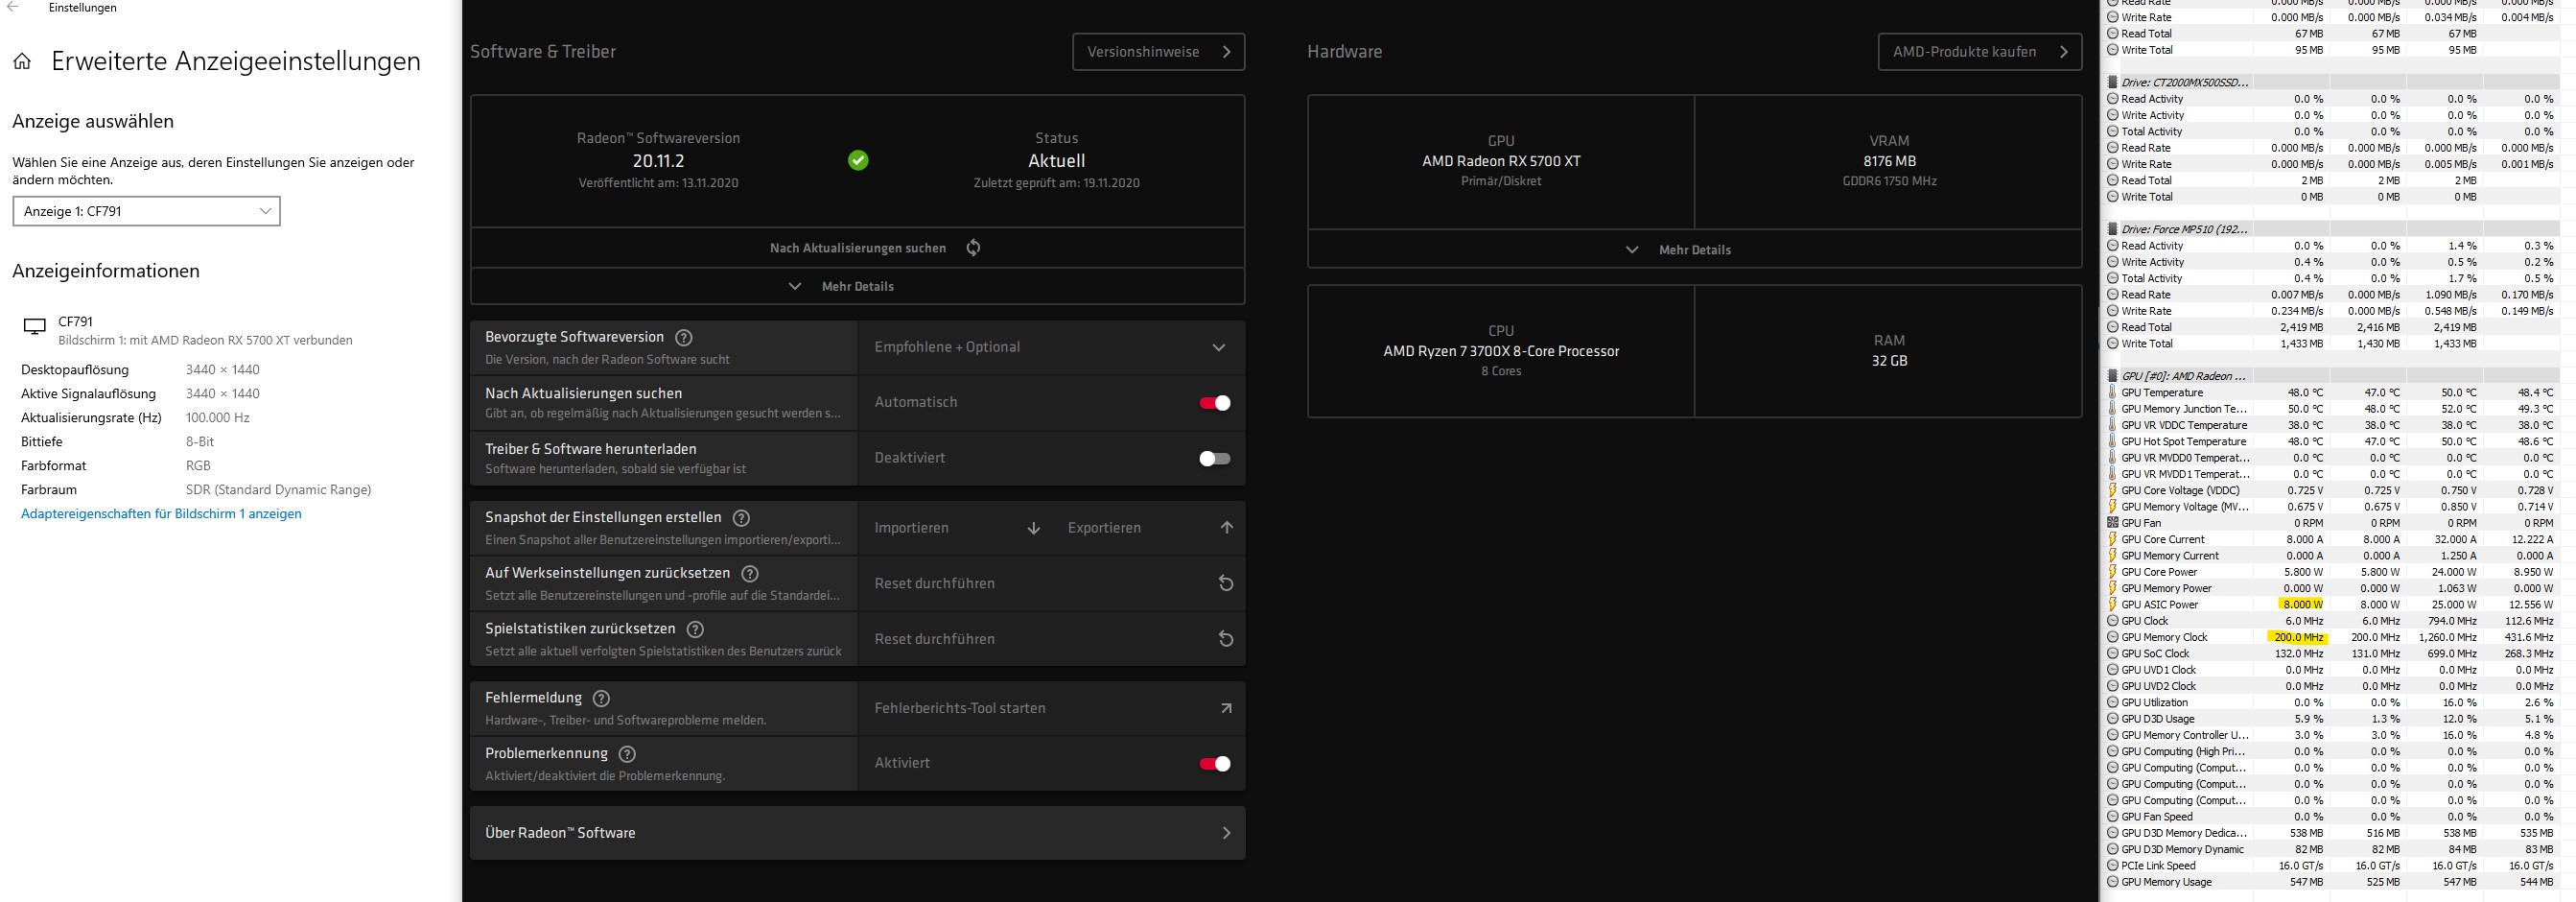Click the RAM value 32 GB

pos(1889,361)
